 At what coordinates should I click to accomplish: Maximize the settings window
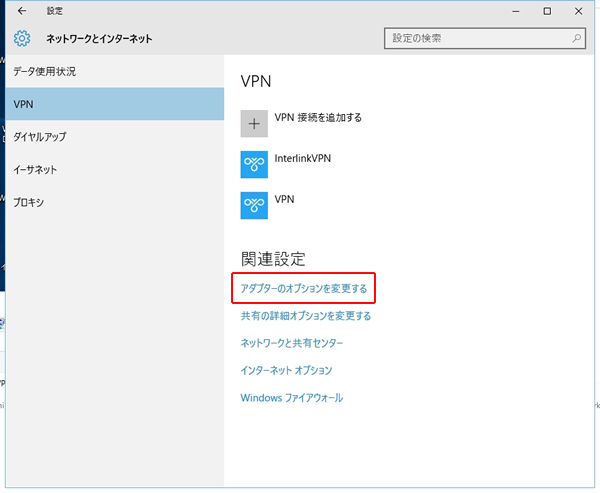[547, 11]
